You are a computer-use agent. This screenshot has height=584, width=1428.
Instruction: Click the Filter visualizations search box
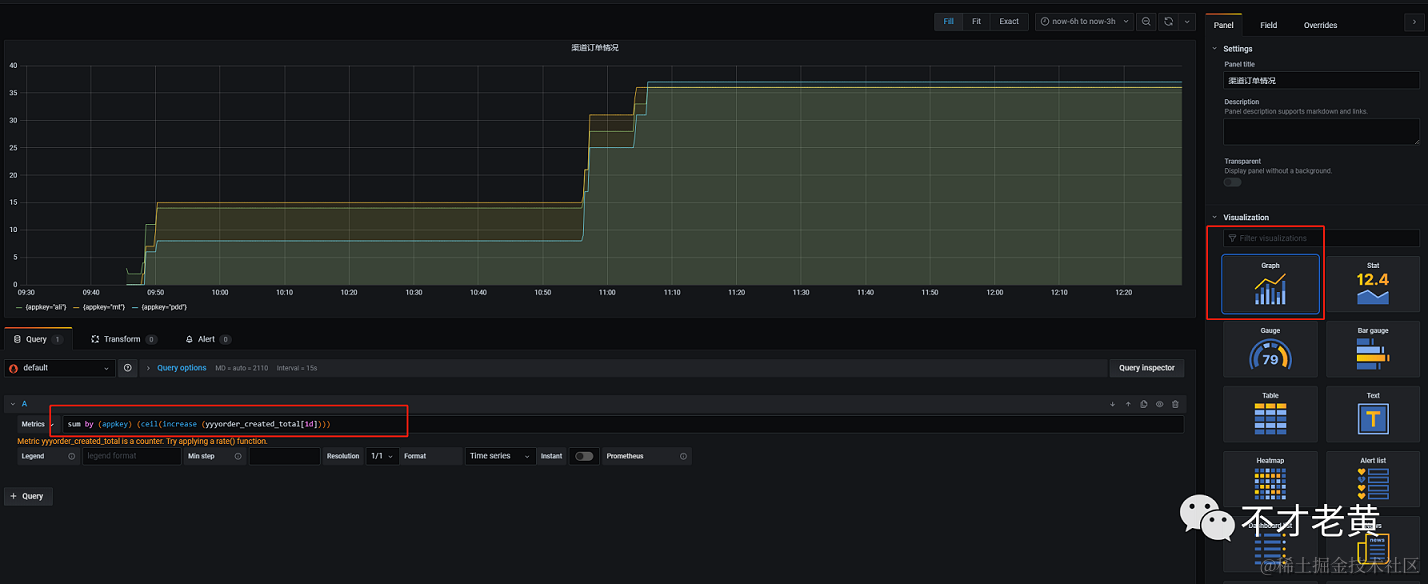click(x=1321, y=238)
